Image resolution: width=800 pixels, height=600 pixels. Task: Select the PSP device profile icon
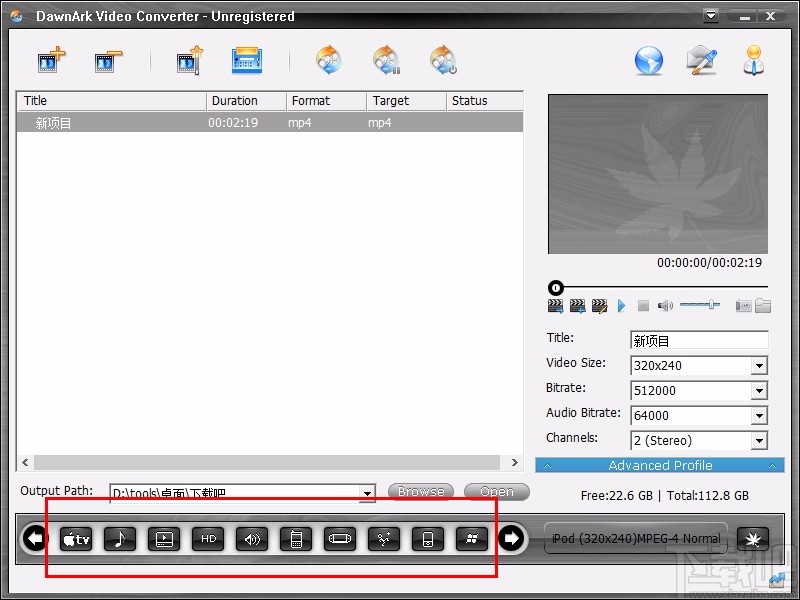point(340,538)
